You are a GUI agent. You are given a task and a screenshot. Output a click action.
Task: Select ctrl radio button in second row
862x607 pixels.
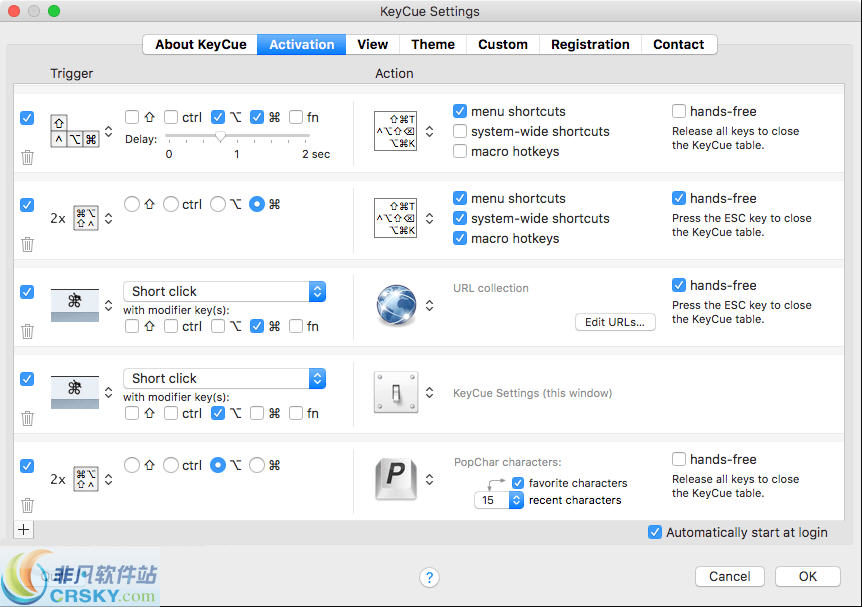(x=171, y=204)
